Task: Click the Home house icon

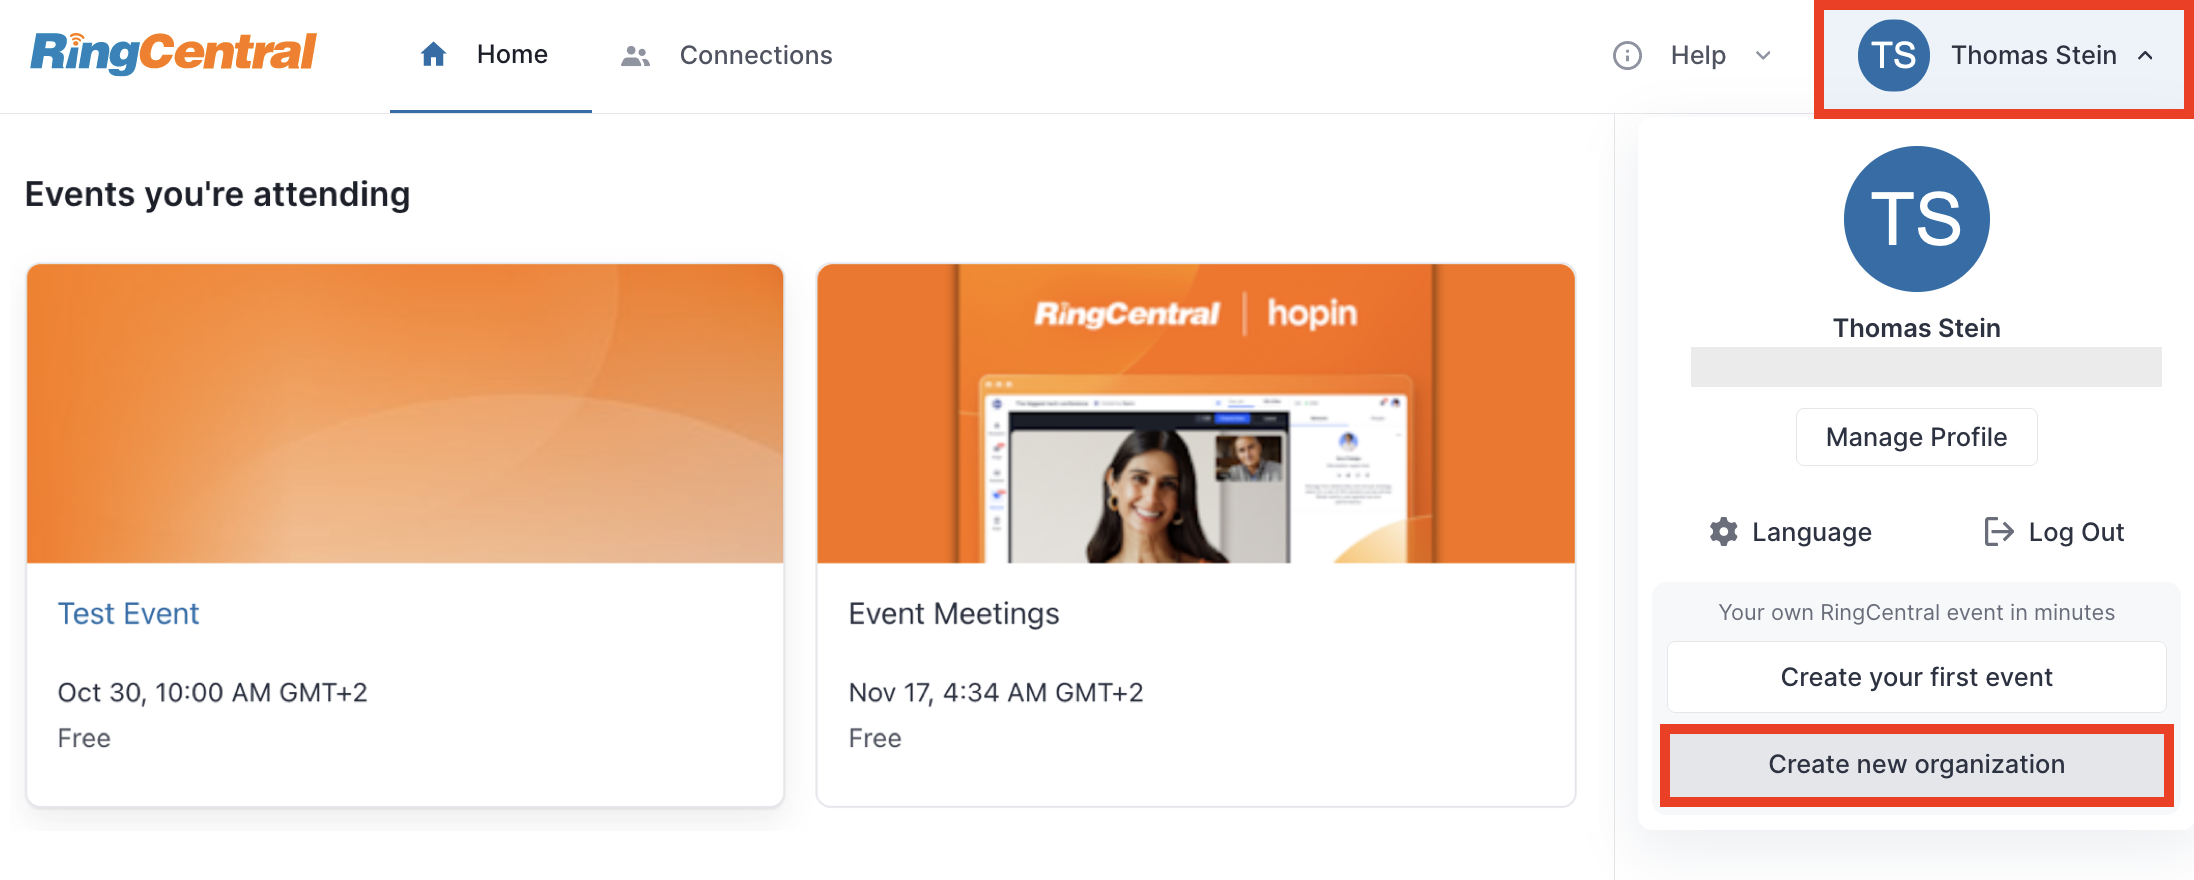Action: coord(433,54)
